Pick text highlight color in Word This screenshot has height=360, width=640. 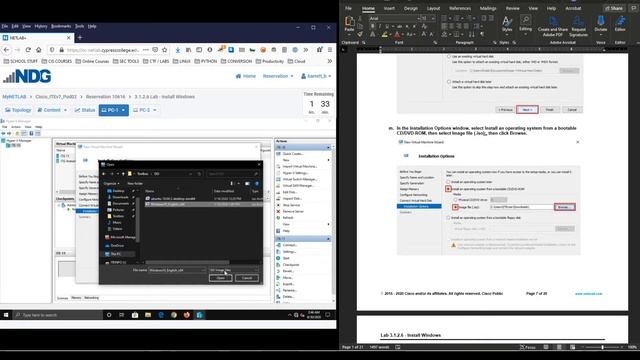(384, 34)
